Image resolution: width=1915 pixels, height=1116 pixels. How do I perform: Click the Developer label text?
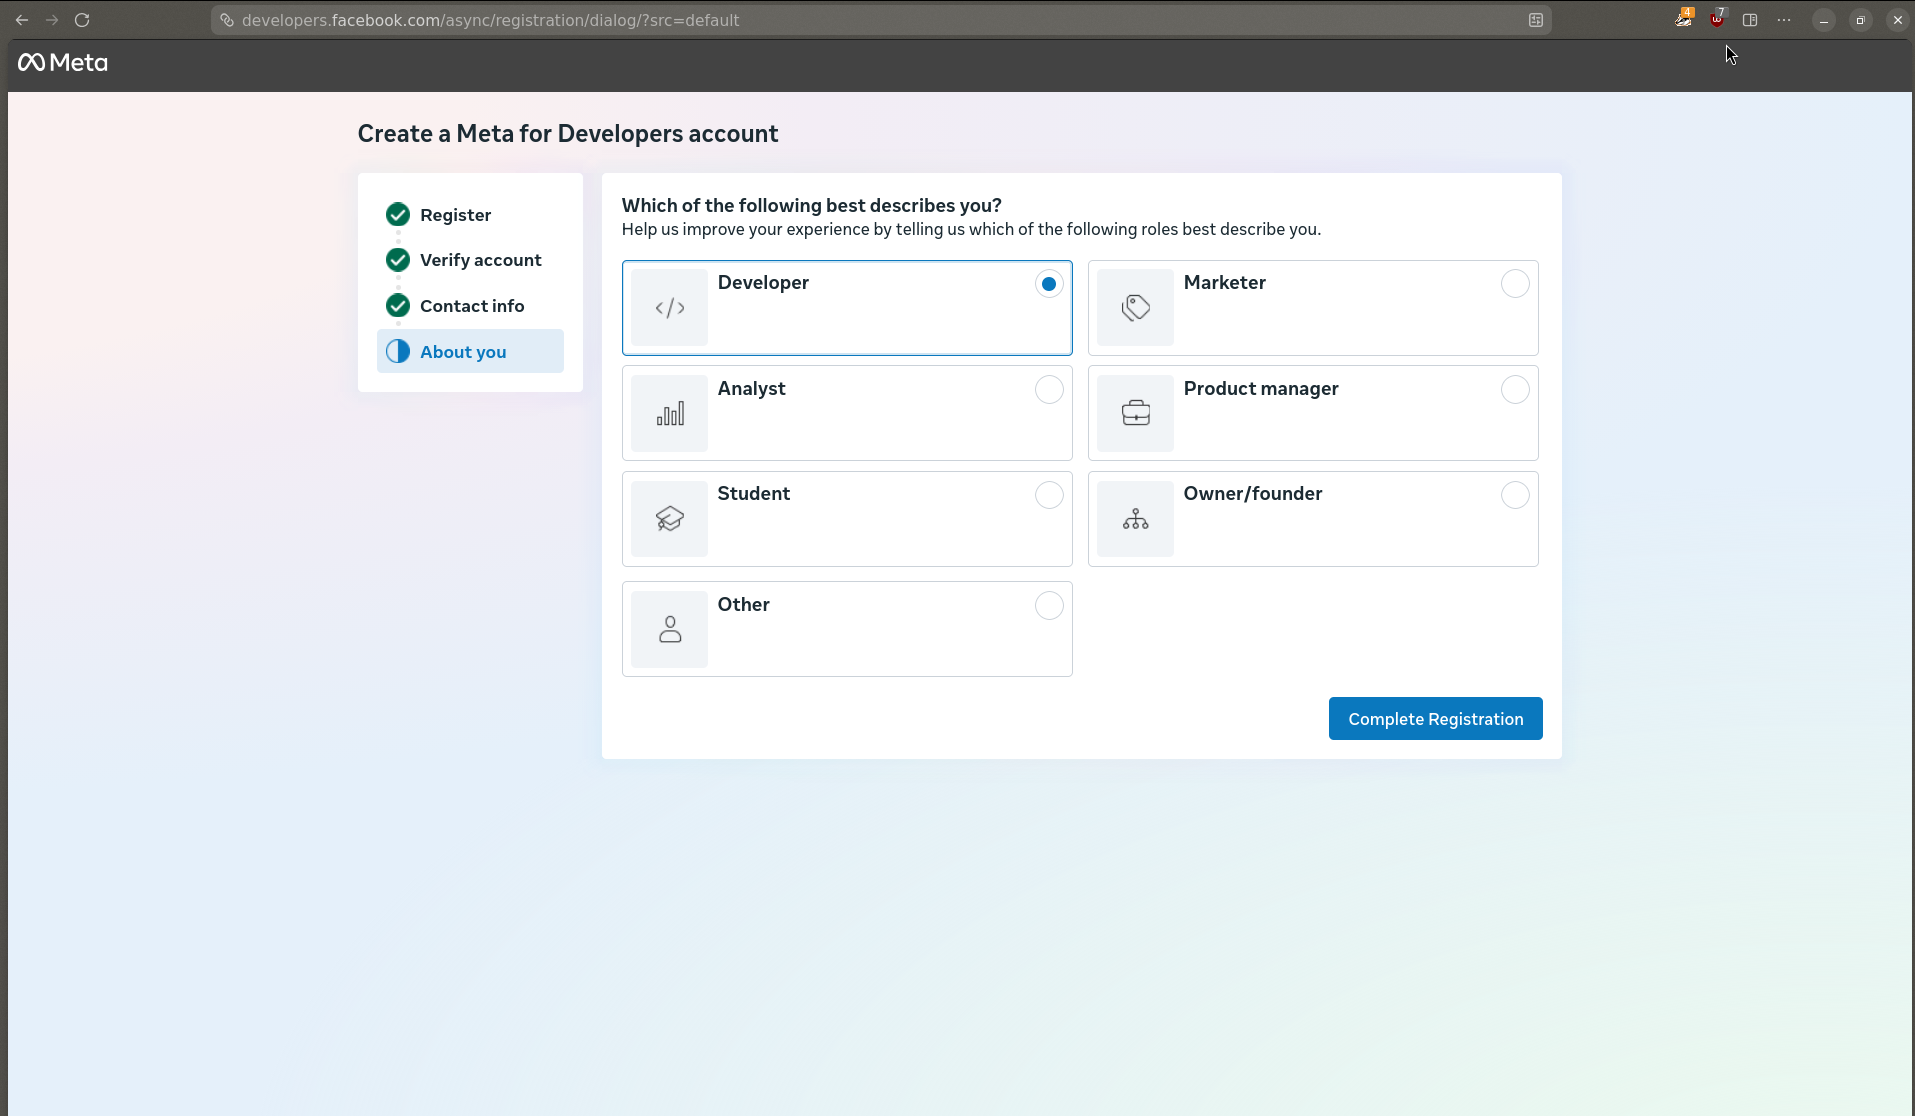click(x=763, y=283)
